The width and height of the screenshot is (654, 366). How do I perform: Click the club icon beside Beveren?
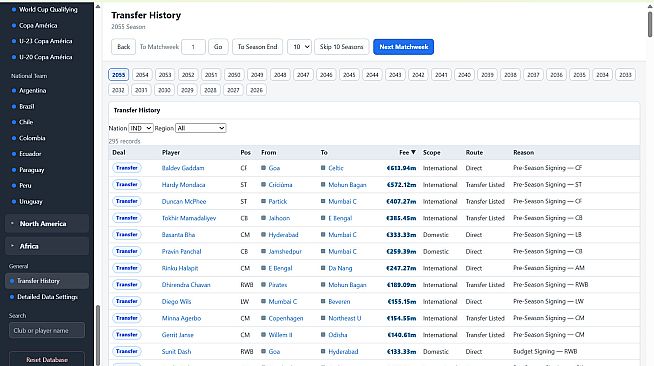tap(323, 301)
